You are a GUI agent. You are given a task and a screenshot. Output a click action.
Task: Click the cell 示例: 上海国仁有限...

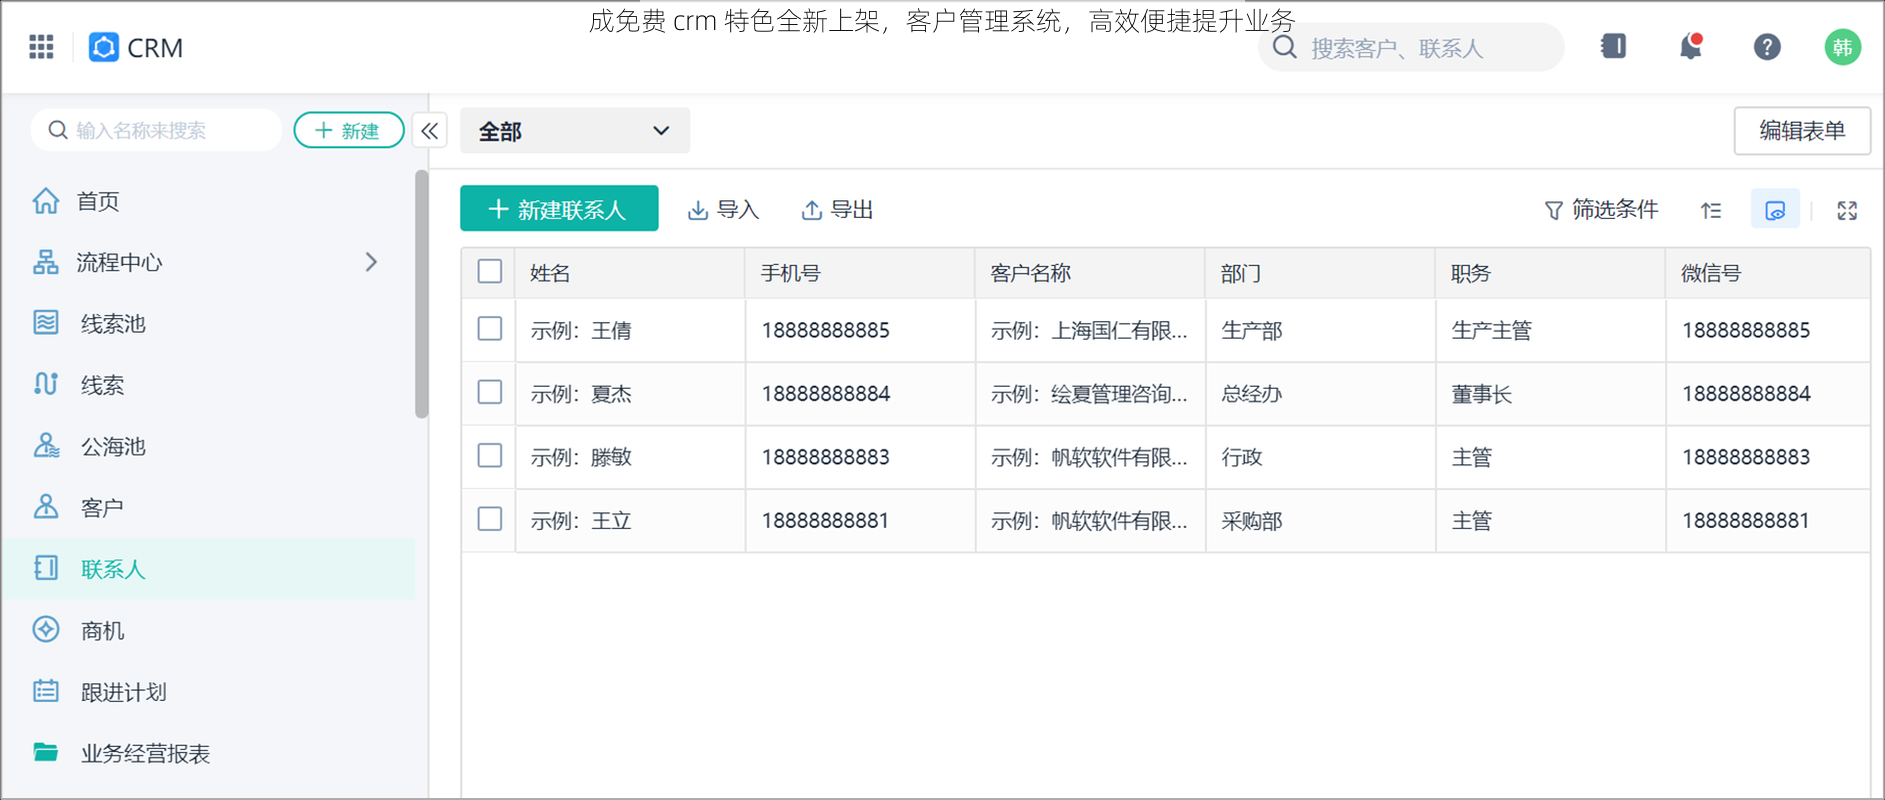click(1089, 330)
